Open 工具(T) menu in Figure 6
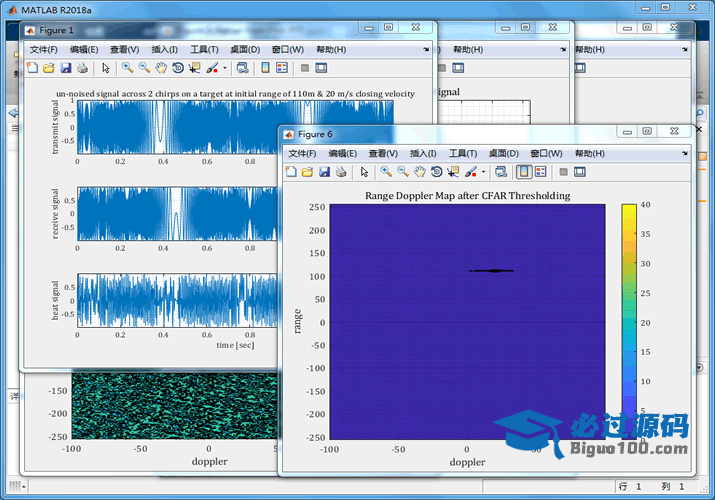715x500 pixels. tap(463, 154)
